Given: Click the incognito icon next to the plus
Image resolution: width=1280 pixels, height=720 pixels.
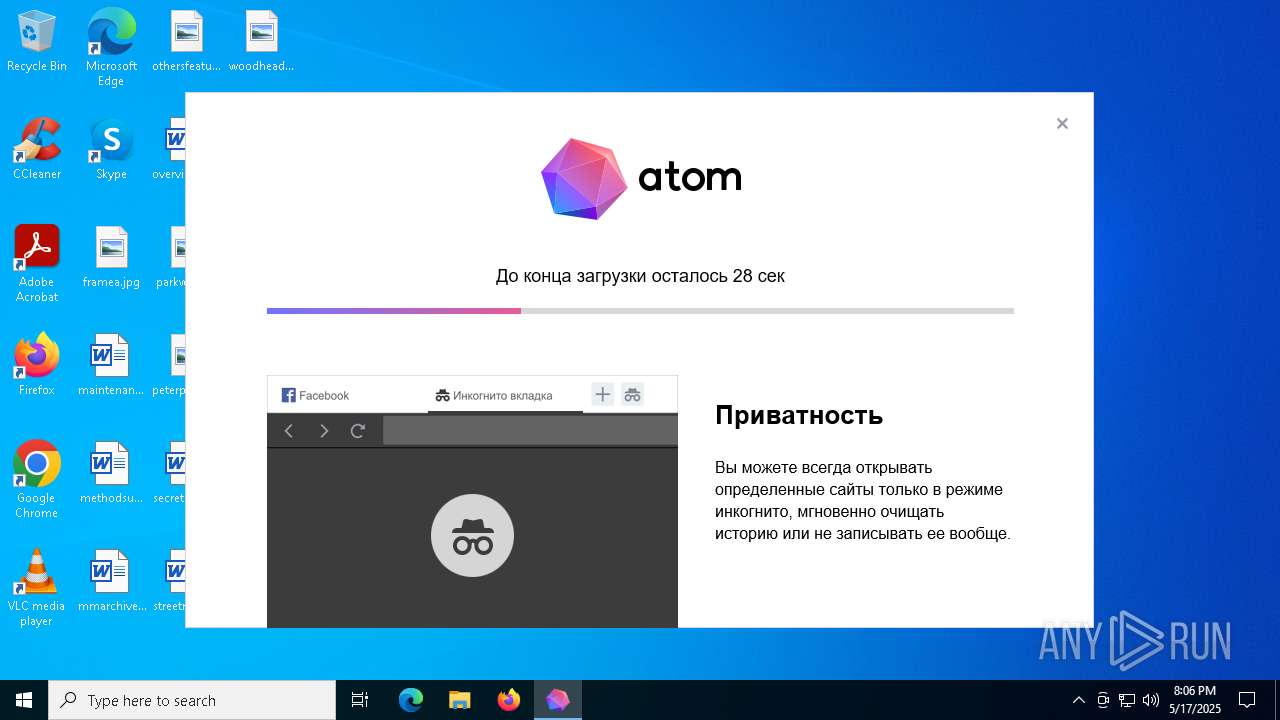Looking at the screenshot, I should 632,394.
